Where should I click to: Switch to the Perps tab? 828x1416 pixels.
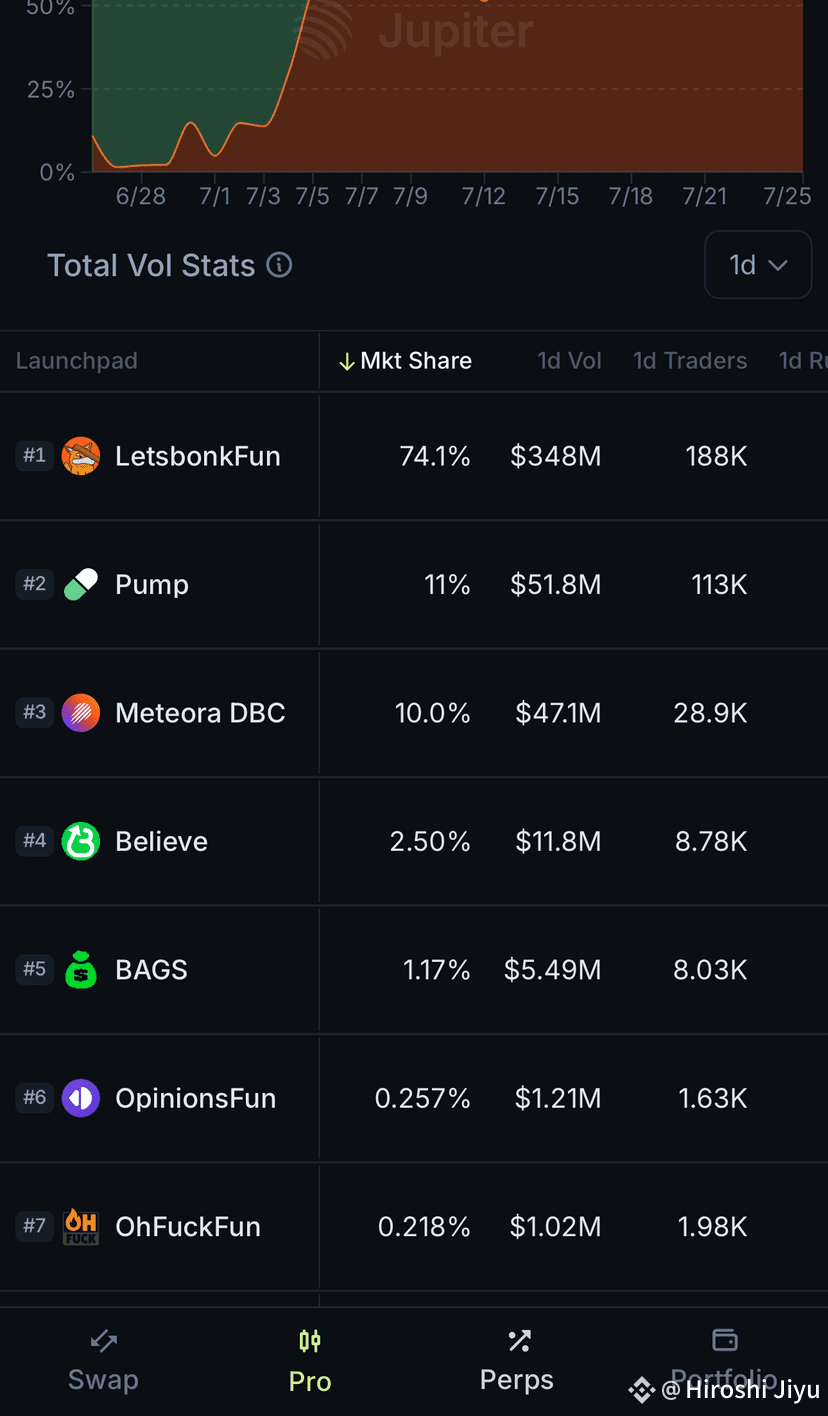coord(517,1362)
